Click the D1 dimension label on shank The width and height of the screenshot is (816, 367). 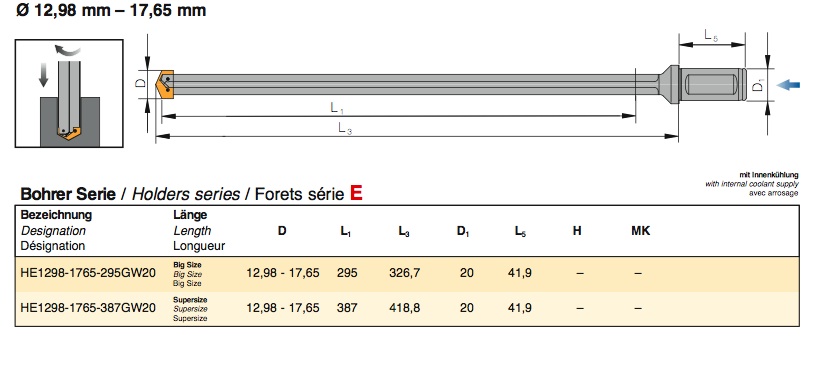click(x=759, y=84)
